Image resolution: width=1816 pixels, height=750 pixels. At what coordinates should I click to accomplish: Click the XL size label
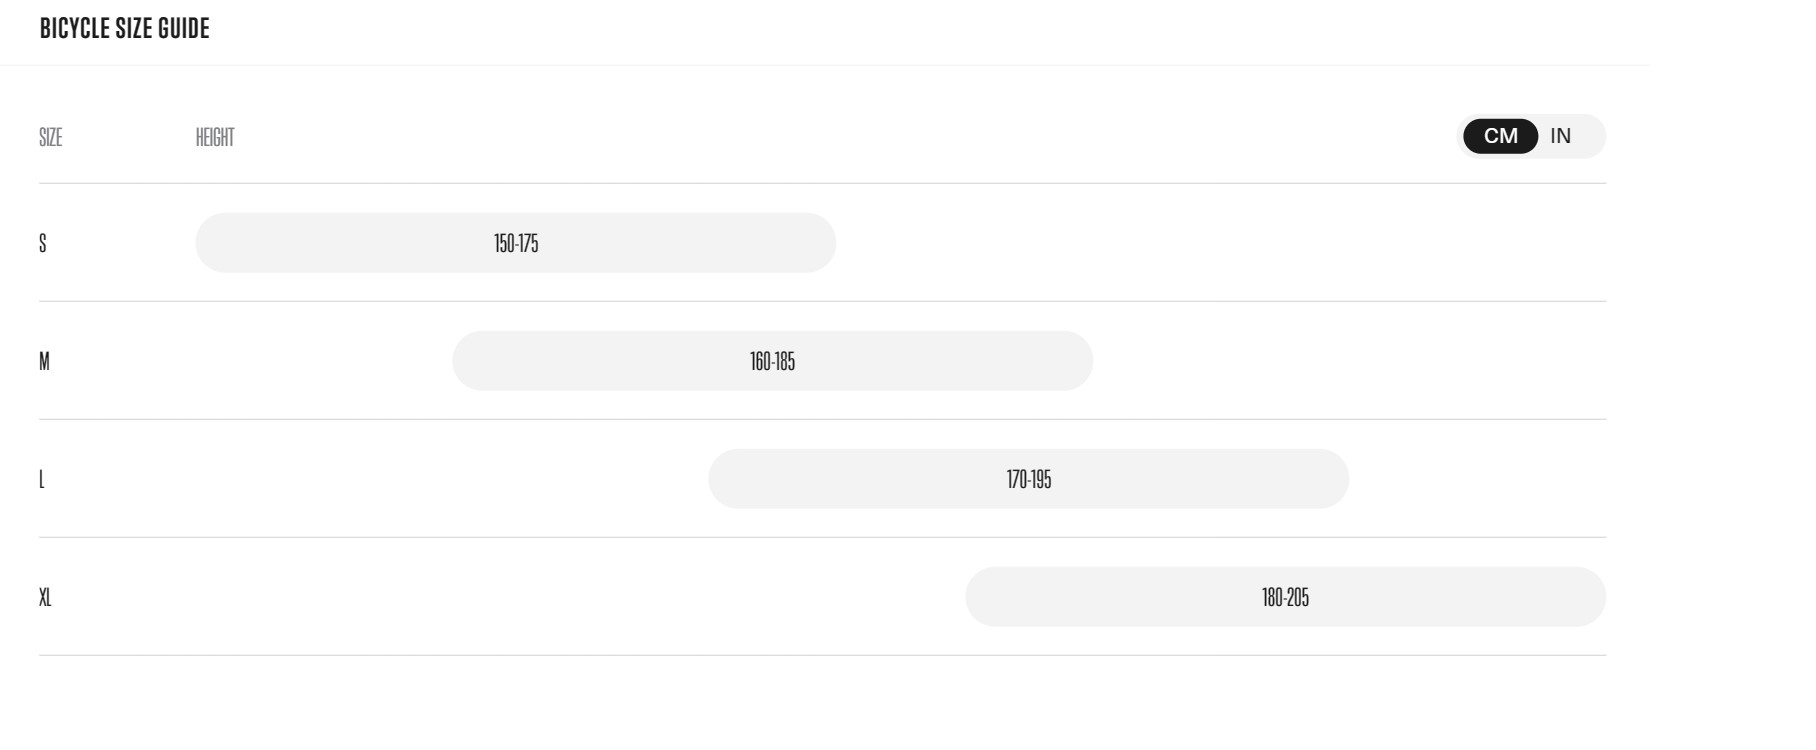click(45, 597)
